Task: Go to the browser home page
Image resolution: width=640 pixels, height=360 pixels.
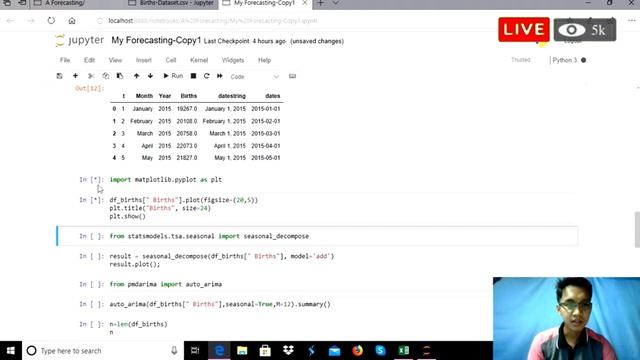Action: [72, 21]
